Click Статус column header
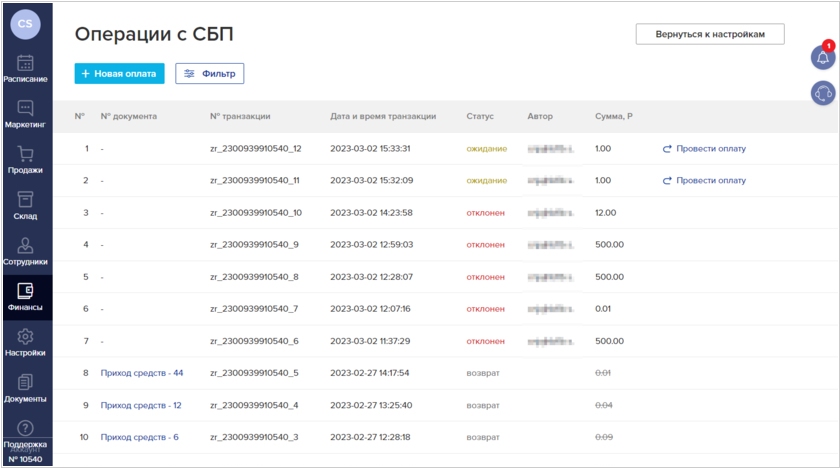The image size is (840, 468). point(480,116)
